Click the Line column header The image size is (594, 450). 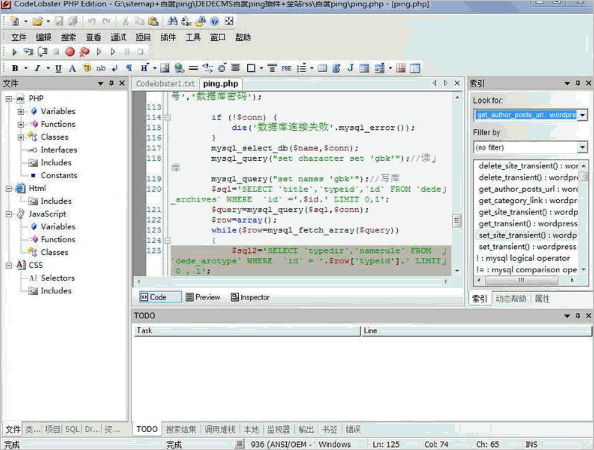[x=476, y=331]
